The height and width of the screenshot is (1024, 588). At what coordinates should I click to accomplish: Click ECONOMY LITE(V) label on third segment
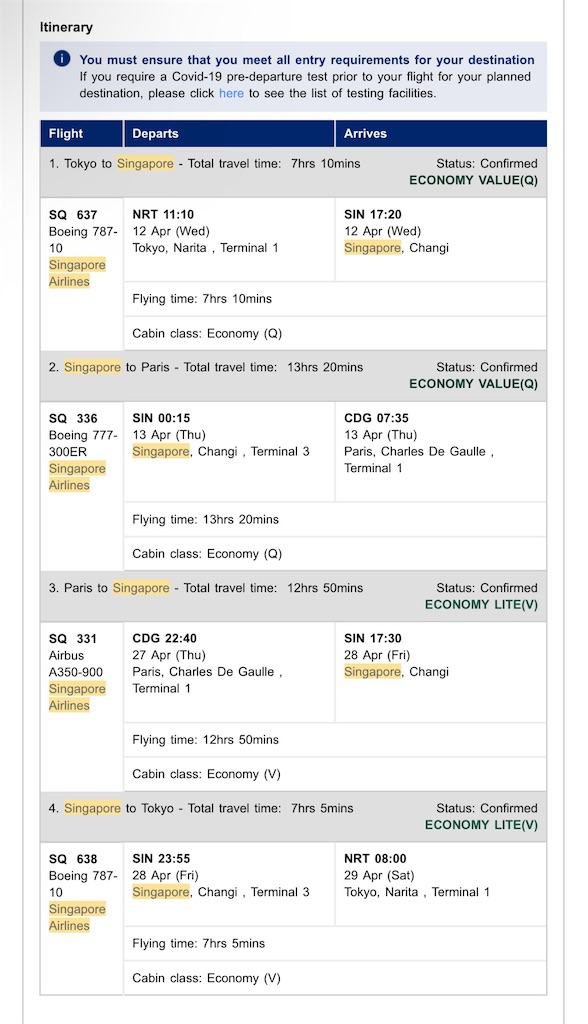tap(482, 605)
